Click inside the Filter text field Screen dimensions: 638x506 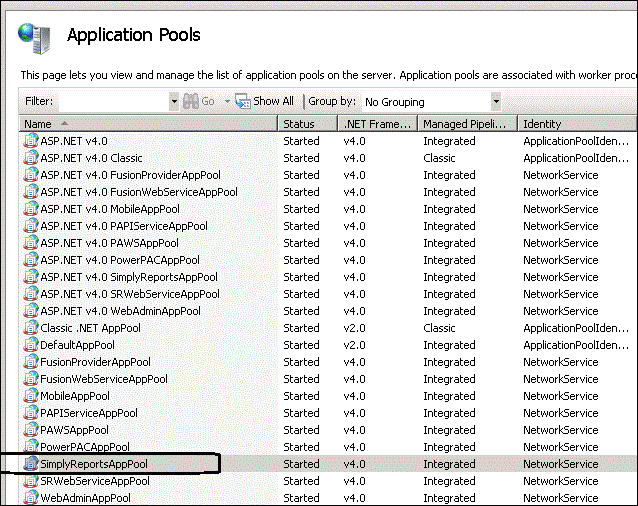(x=113, y=101)
